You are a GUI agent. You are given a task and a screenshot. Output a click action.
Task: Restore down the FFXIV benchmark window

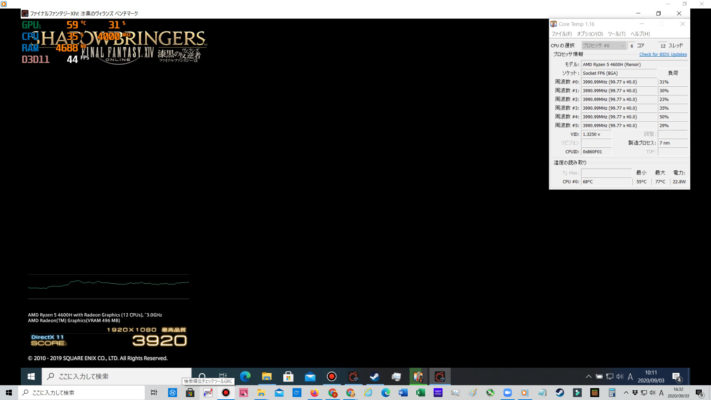point(658,13)
